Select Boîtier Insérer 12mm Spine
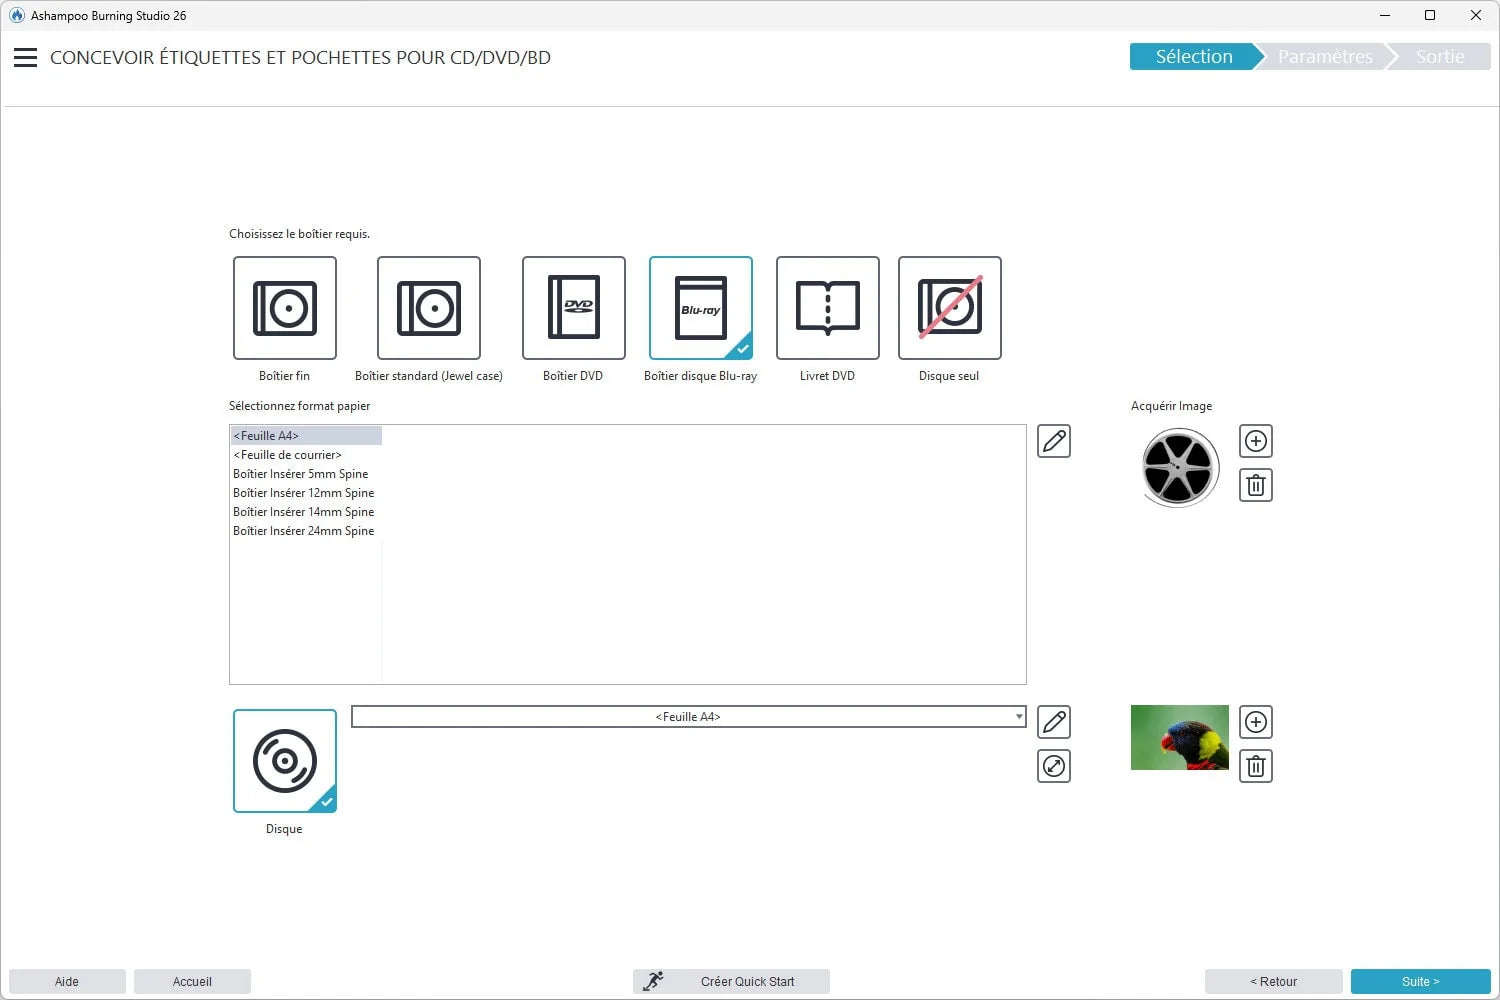Viewport: 1500px width, 1000px height. [x=306, y=493]
